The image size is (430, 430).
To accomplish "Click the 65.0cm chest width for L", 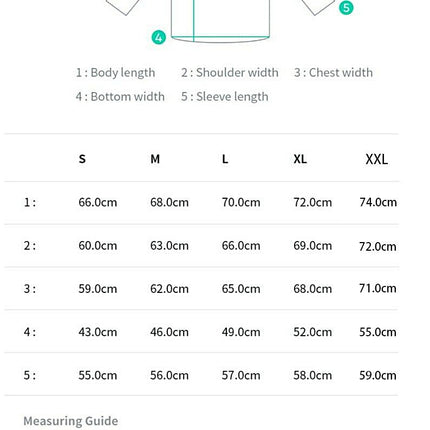I will click(x=241, y=289).
